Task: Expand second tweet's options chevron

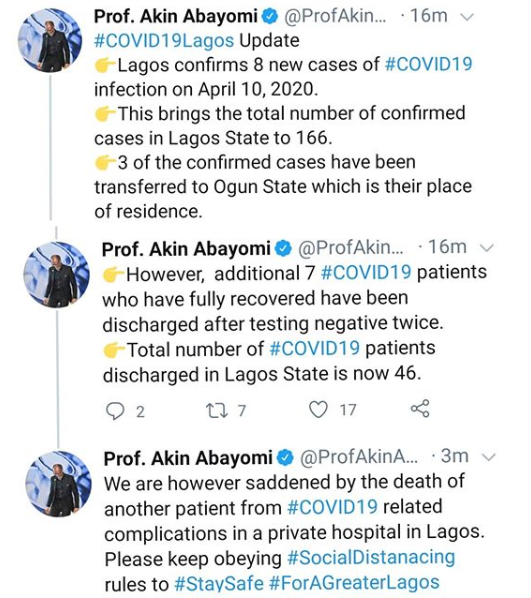Action: click(x=487, y=248)
